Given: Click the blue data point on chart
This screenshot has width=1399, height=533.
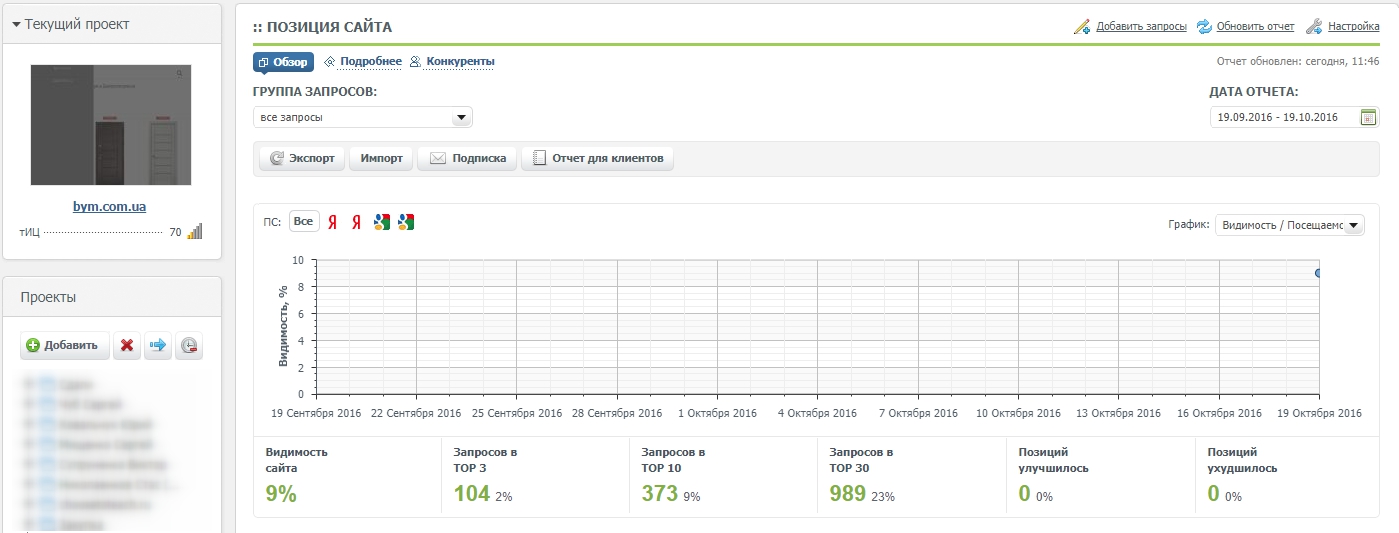Looking at the screenshot, I should pyautogui.click(x=1319, y=273).
